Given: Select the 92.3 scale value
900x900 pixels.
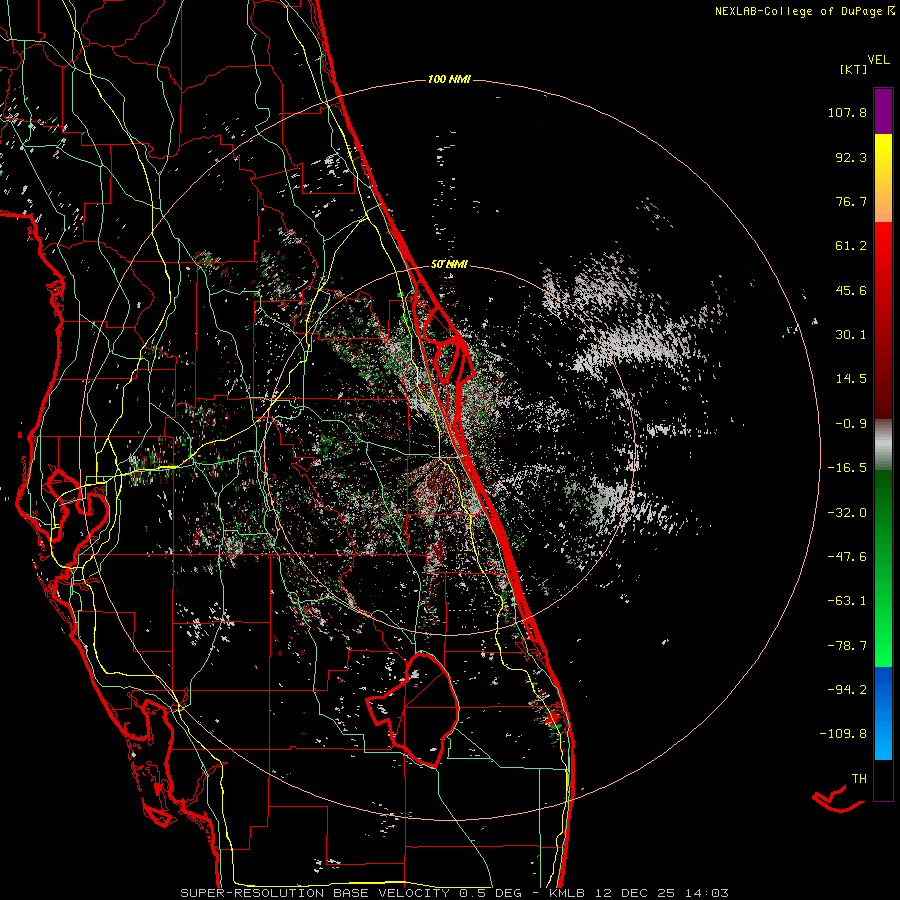Looking at the screenshot, I should point(851,157).
